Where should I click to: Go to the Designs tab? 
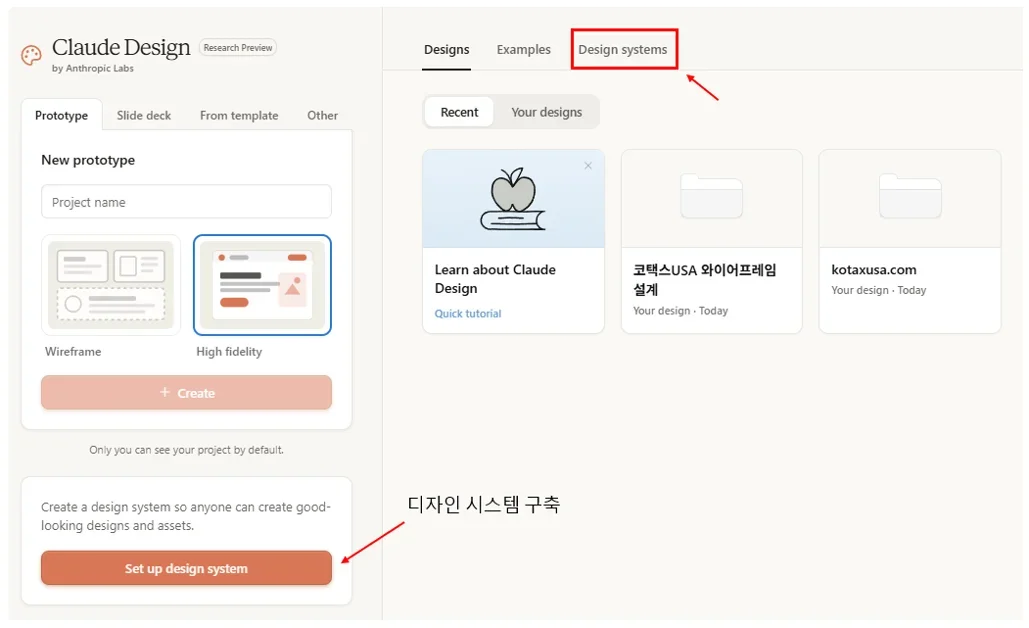[x=446, y=50]
